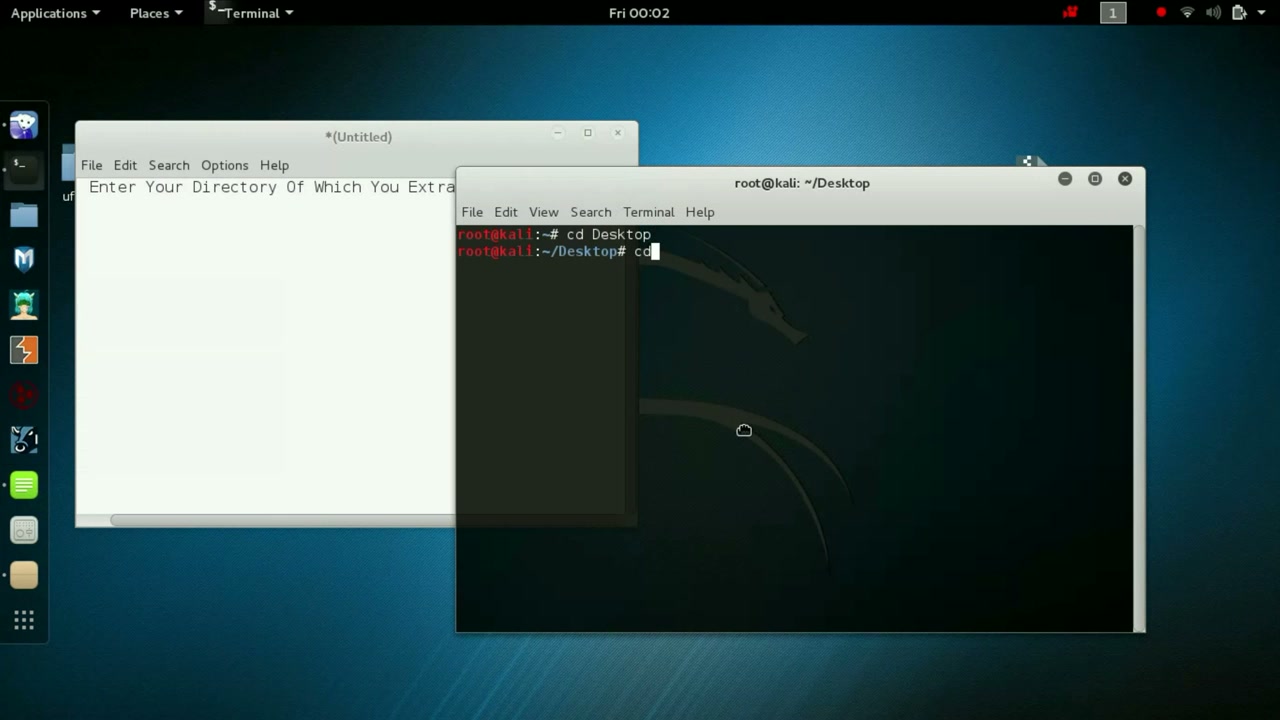Select the desktop file icon behind terminal corner
The height and width of the screenshot is (720, 1280).
(x=1030, y=161)
